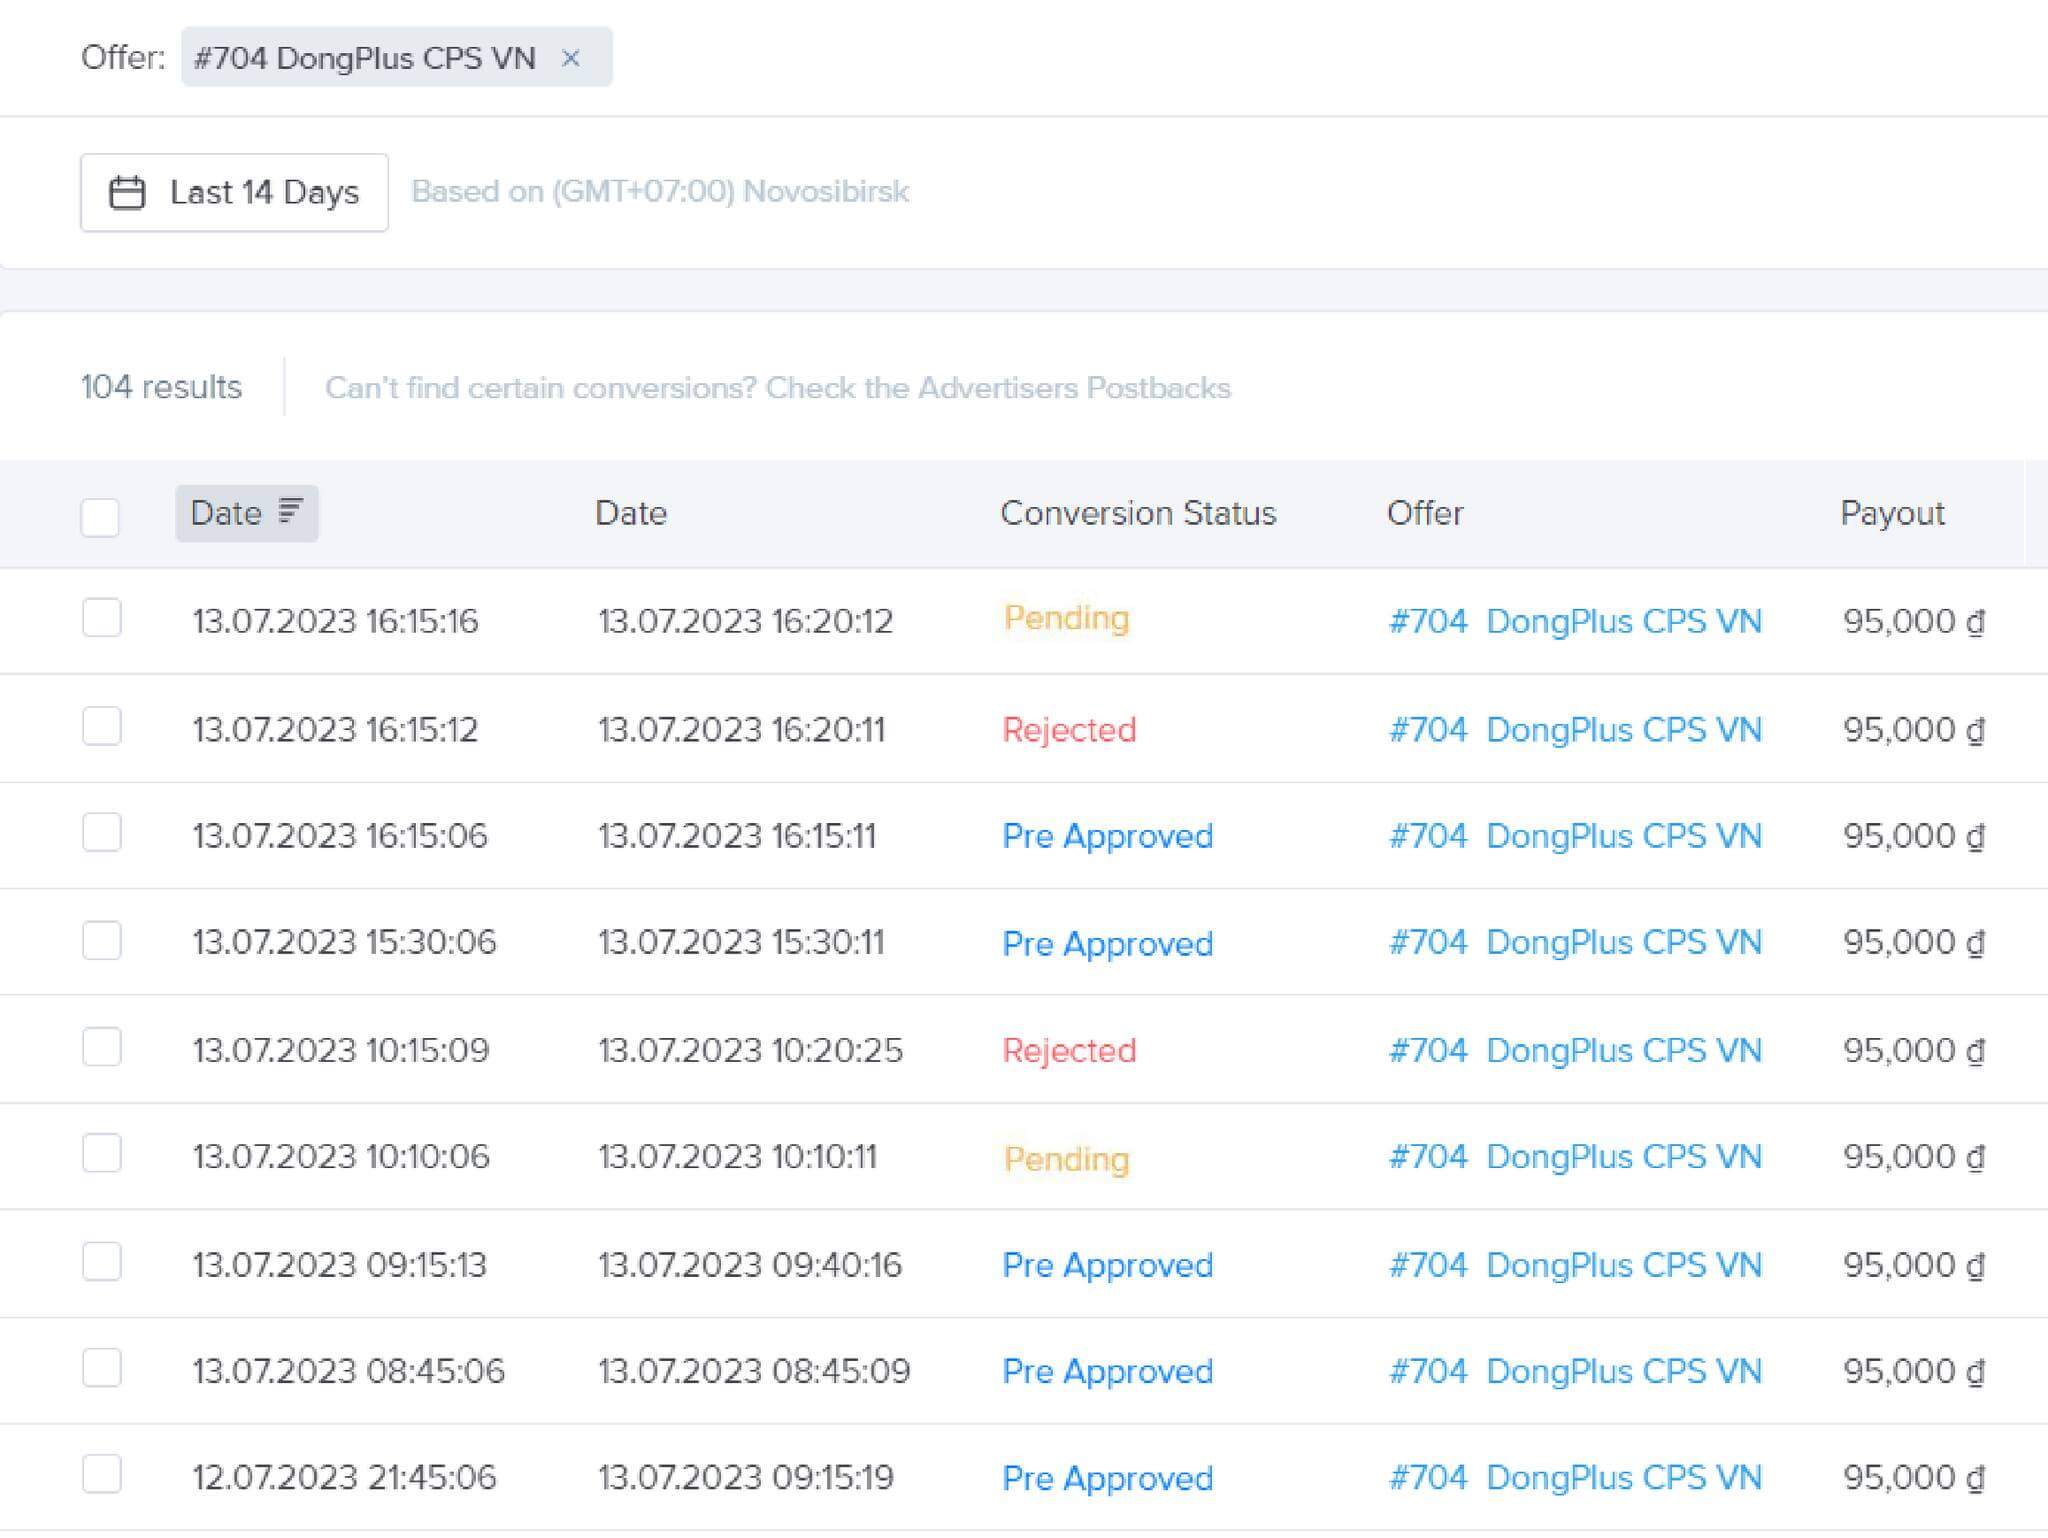Check the row dated 13.07.2023 16:15:16
2048x1538 pixels.
click(102, 618)
